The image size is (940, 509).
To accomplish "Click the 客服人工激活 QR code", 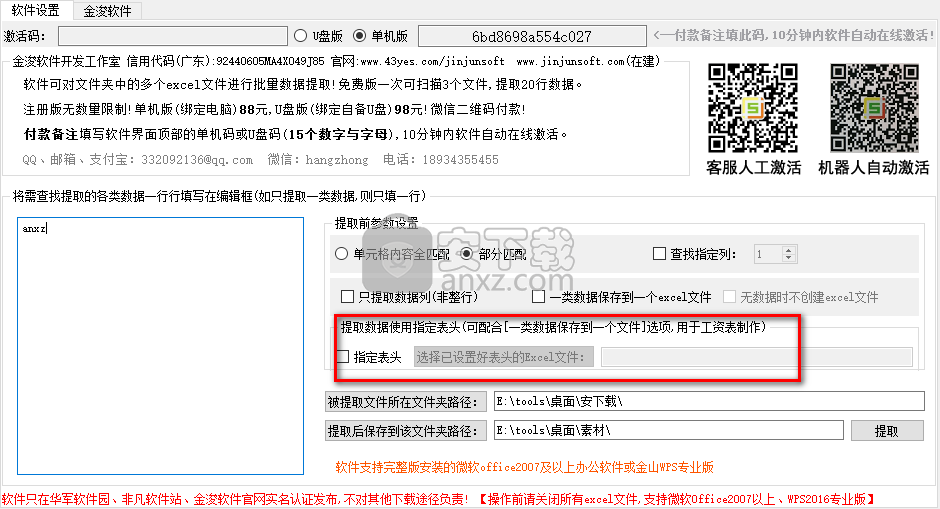I will [x=753, y=108].
